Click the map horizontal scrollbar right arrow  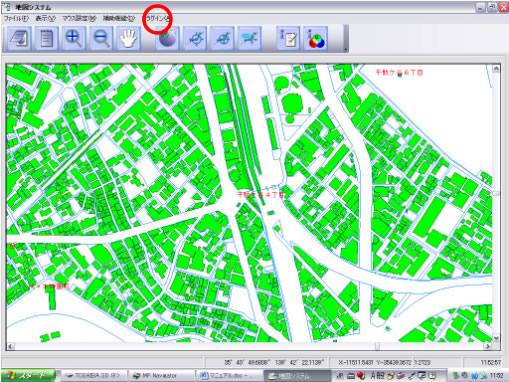coord(488,346)
